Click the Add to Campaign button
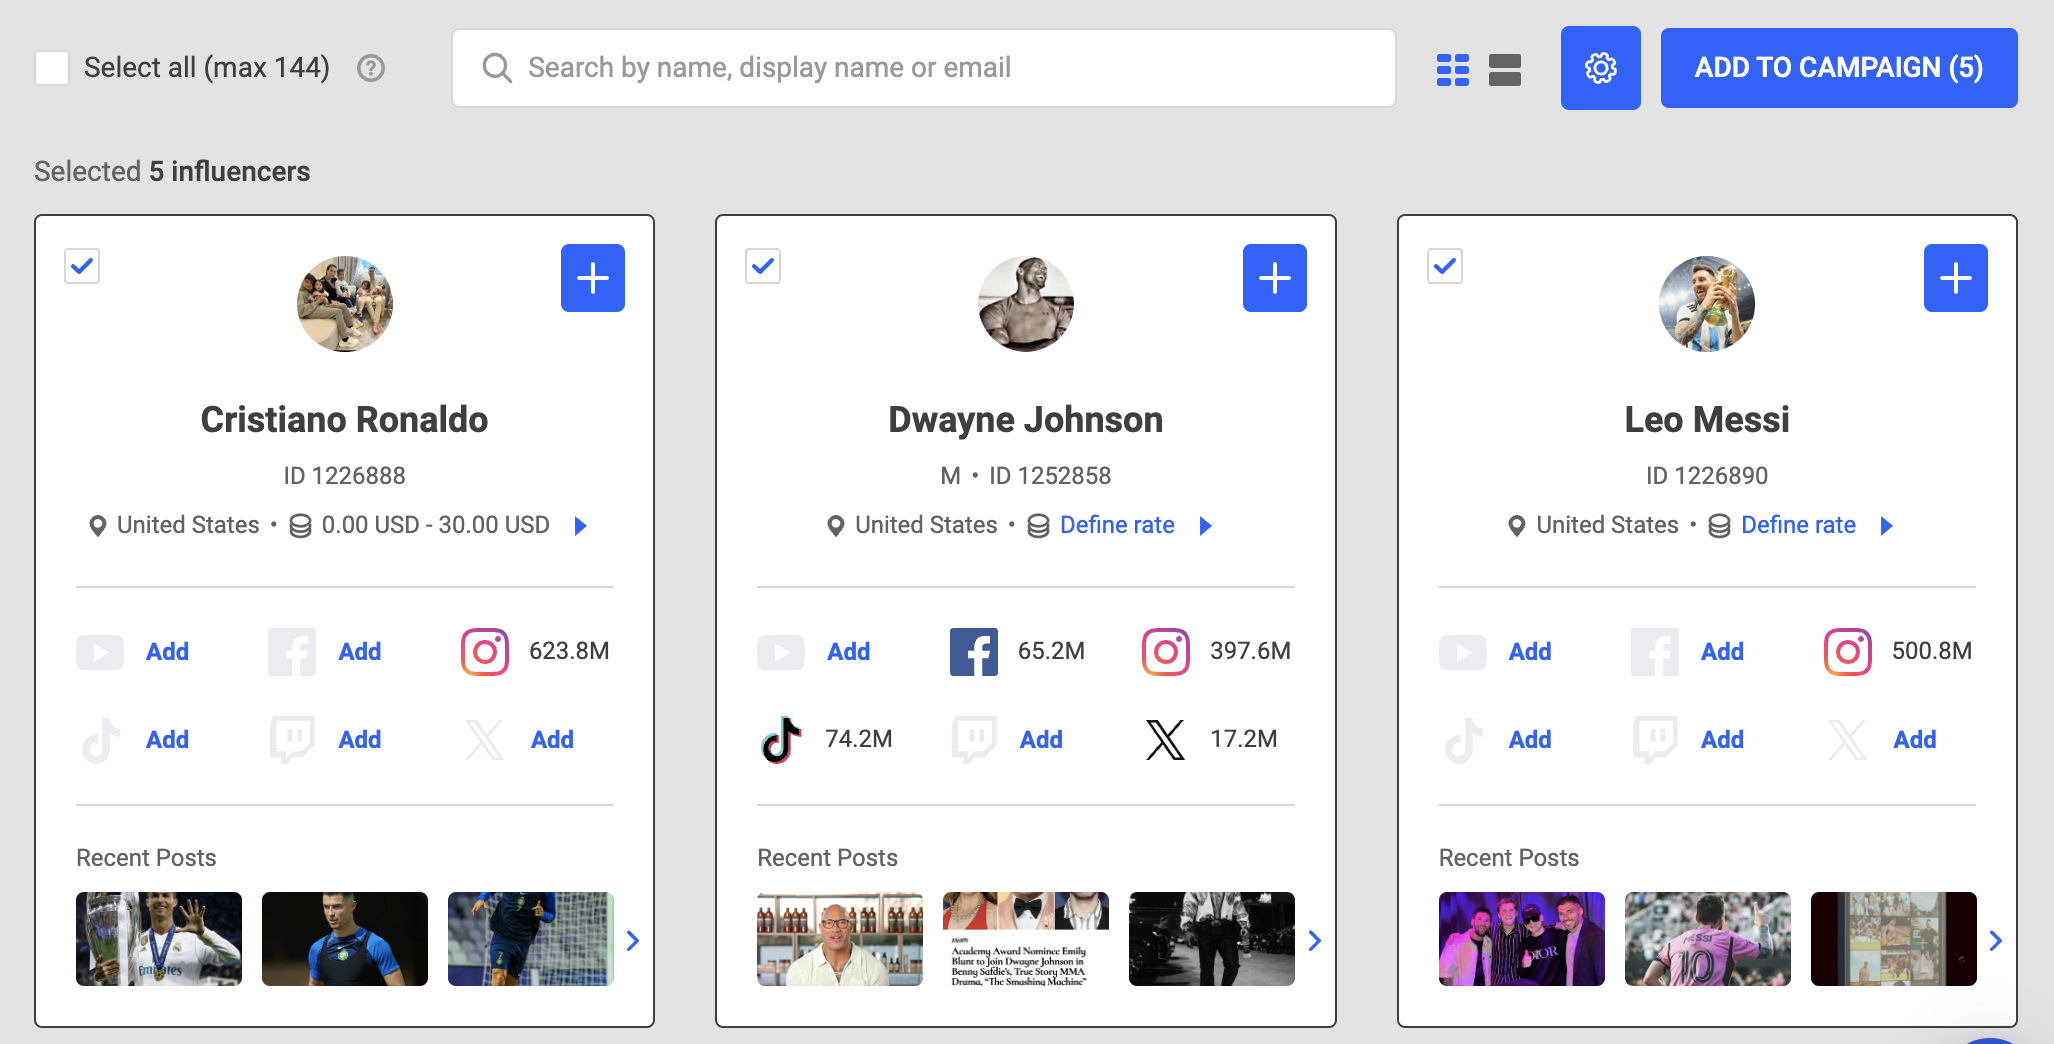This screenshot has width=2054, height=1044. pyautogui.click(x=1838, y=68)
